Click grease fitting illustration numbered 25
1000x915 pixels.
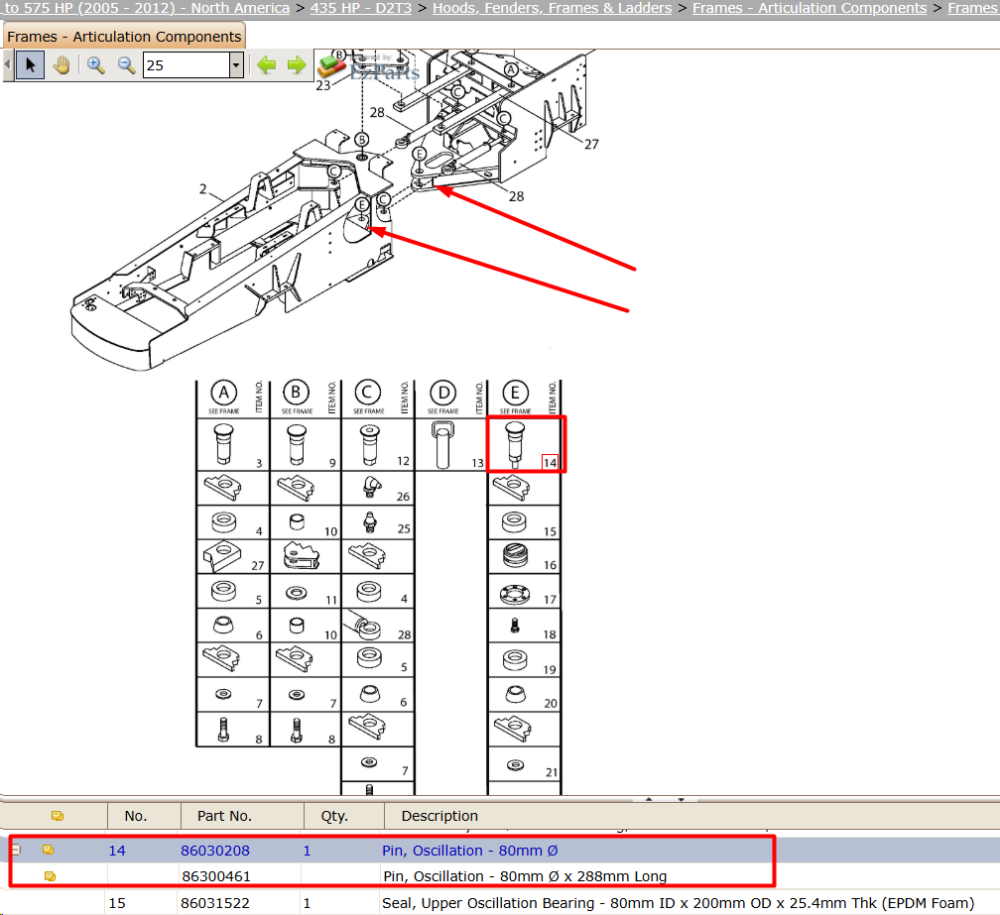[x=371, y=522]
